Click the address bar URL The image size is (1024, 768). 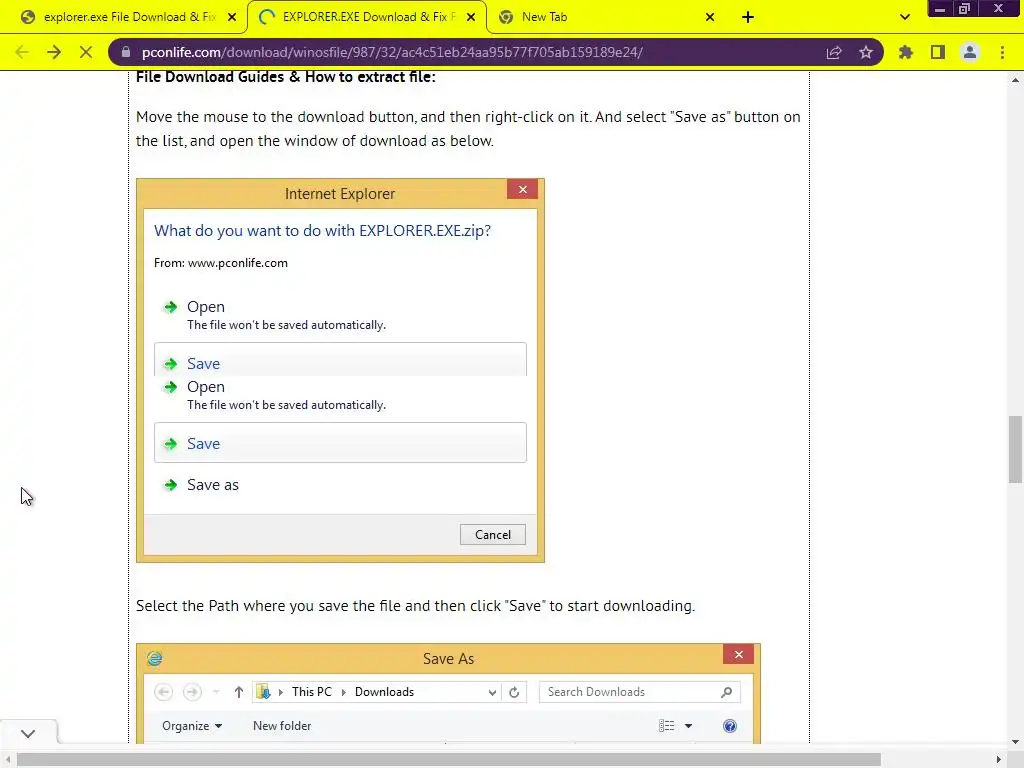click(x=392, y=52)
